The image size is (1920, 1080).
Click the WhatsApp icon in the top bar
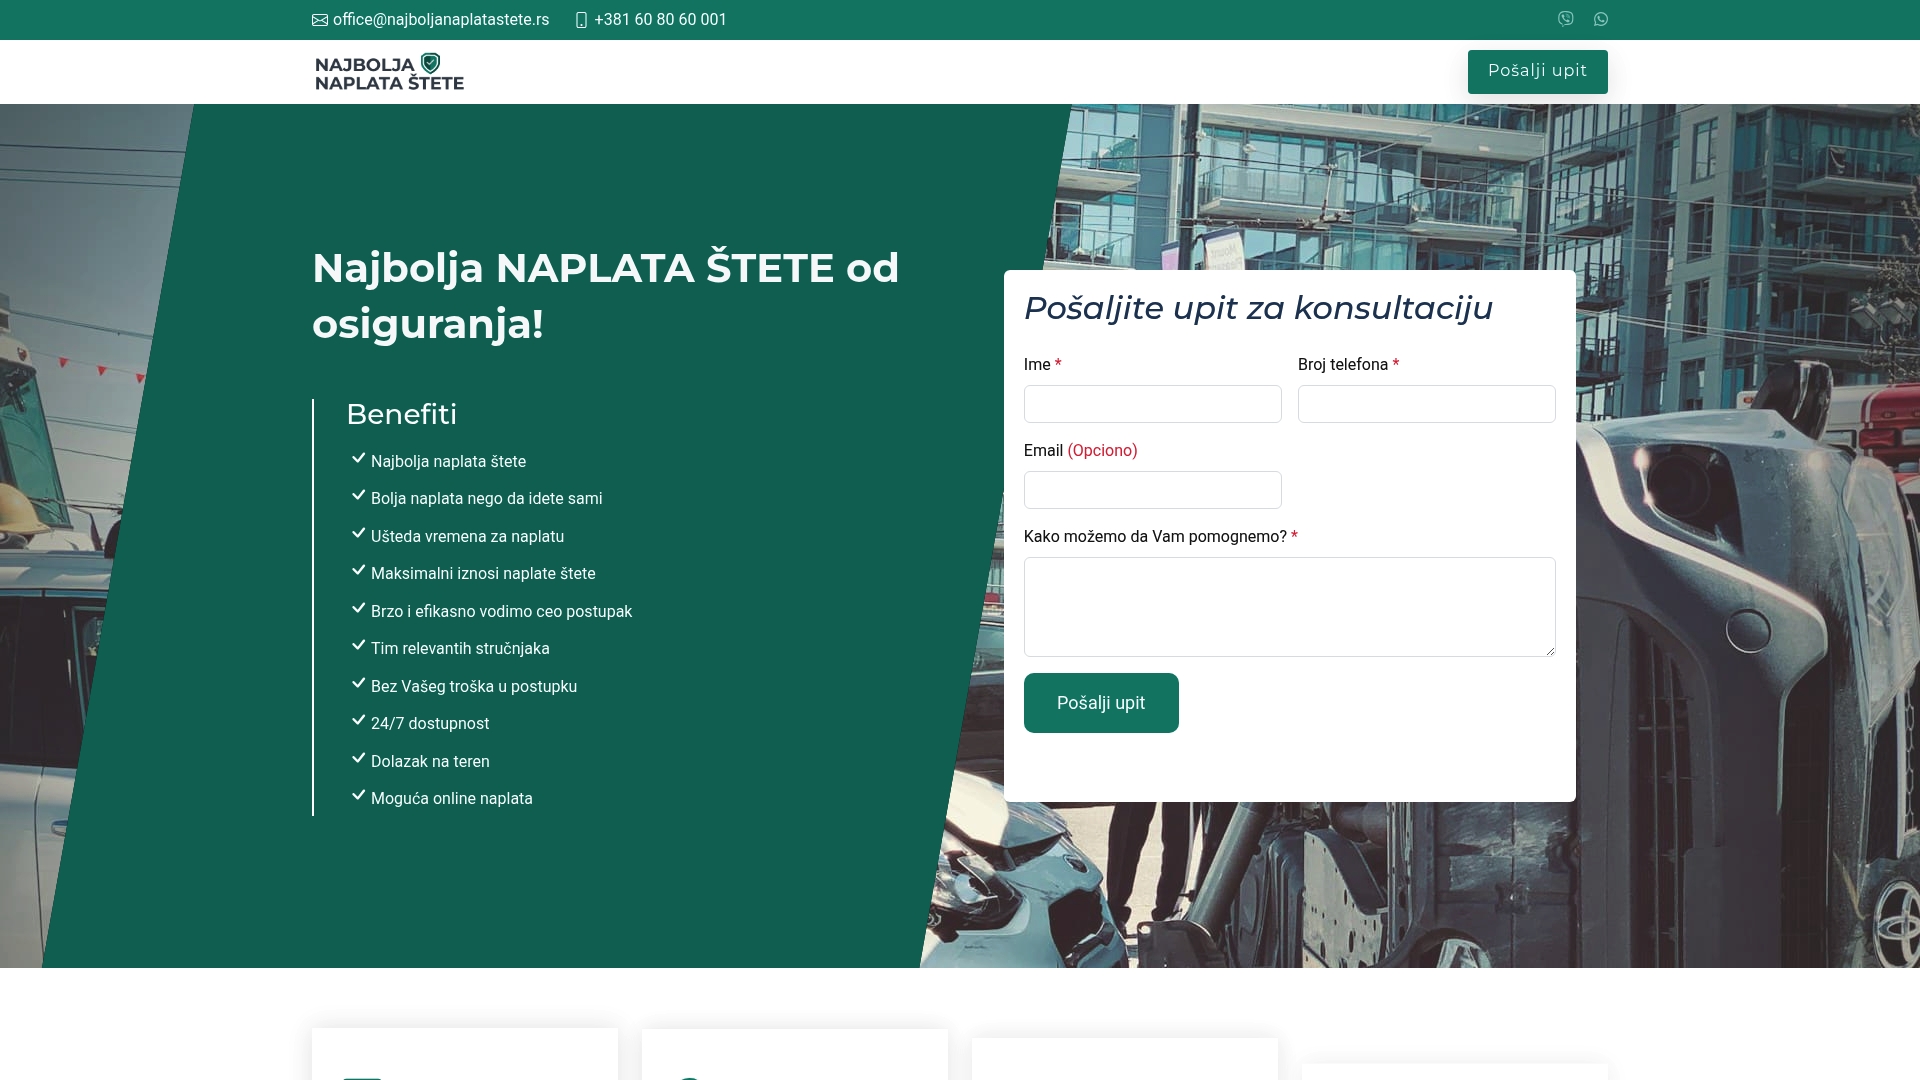point(1601,18)
